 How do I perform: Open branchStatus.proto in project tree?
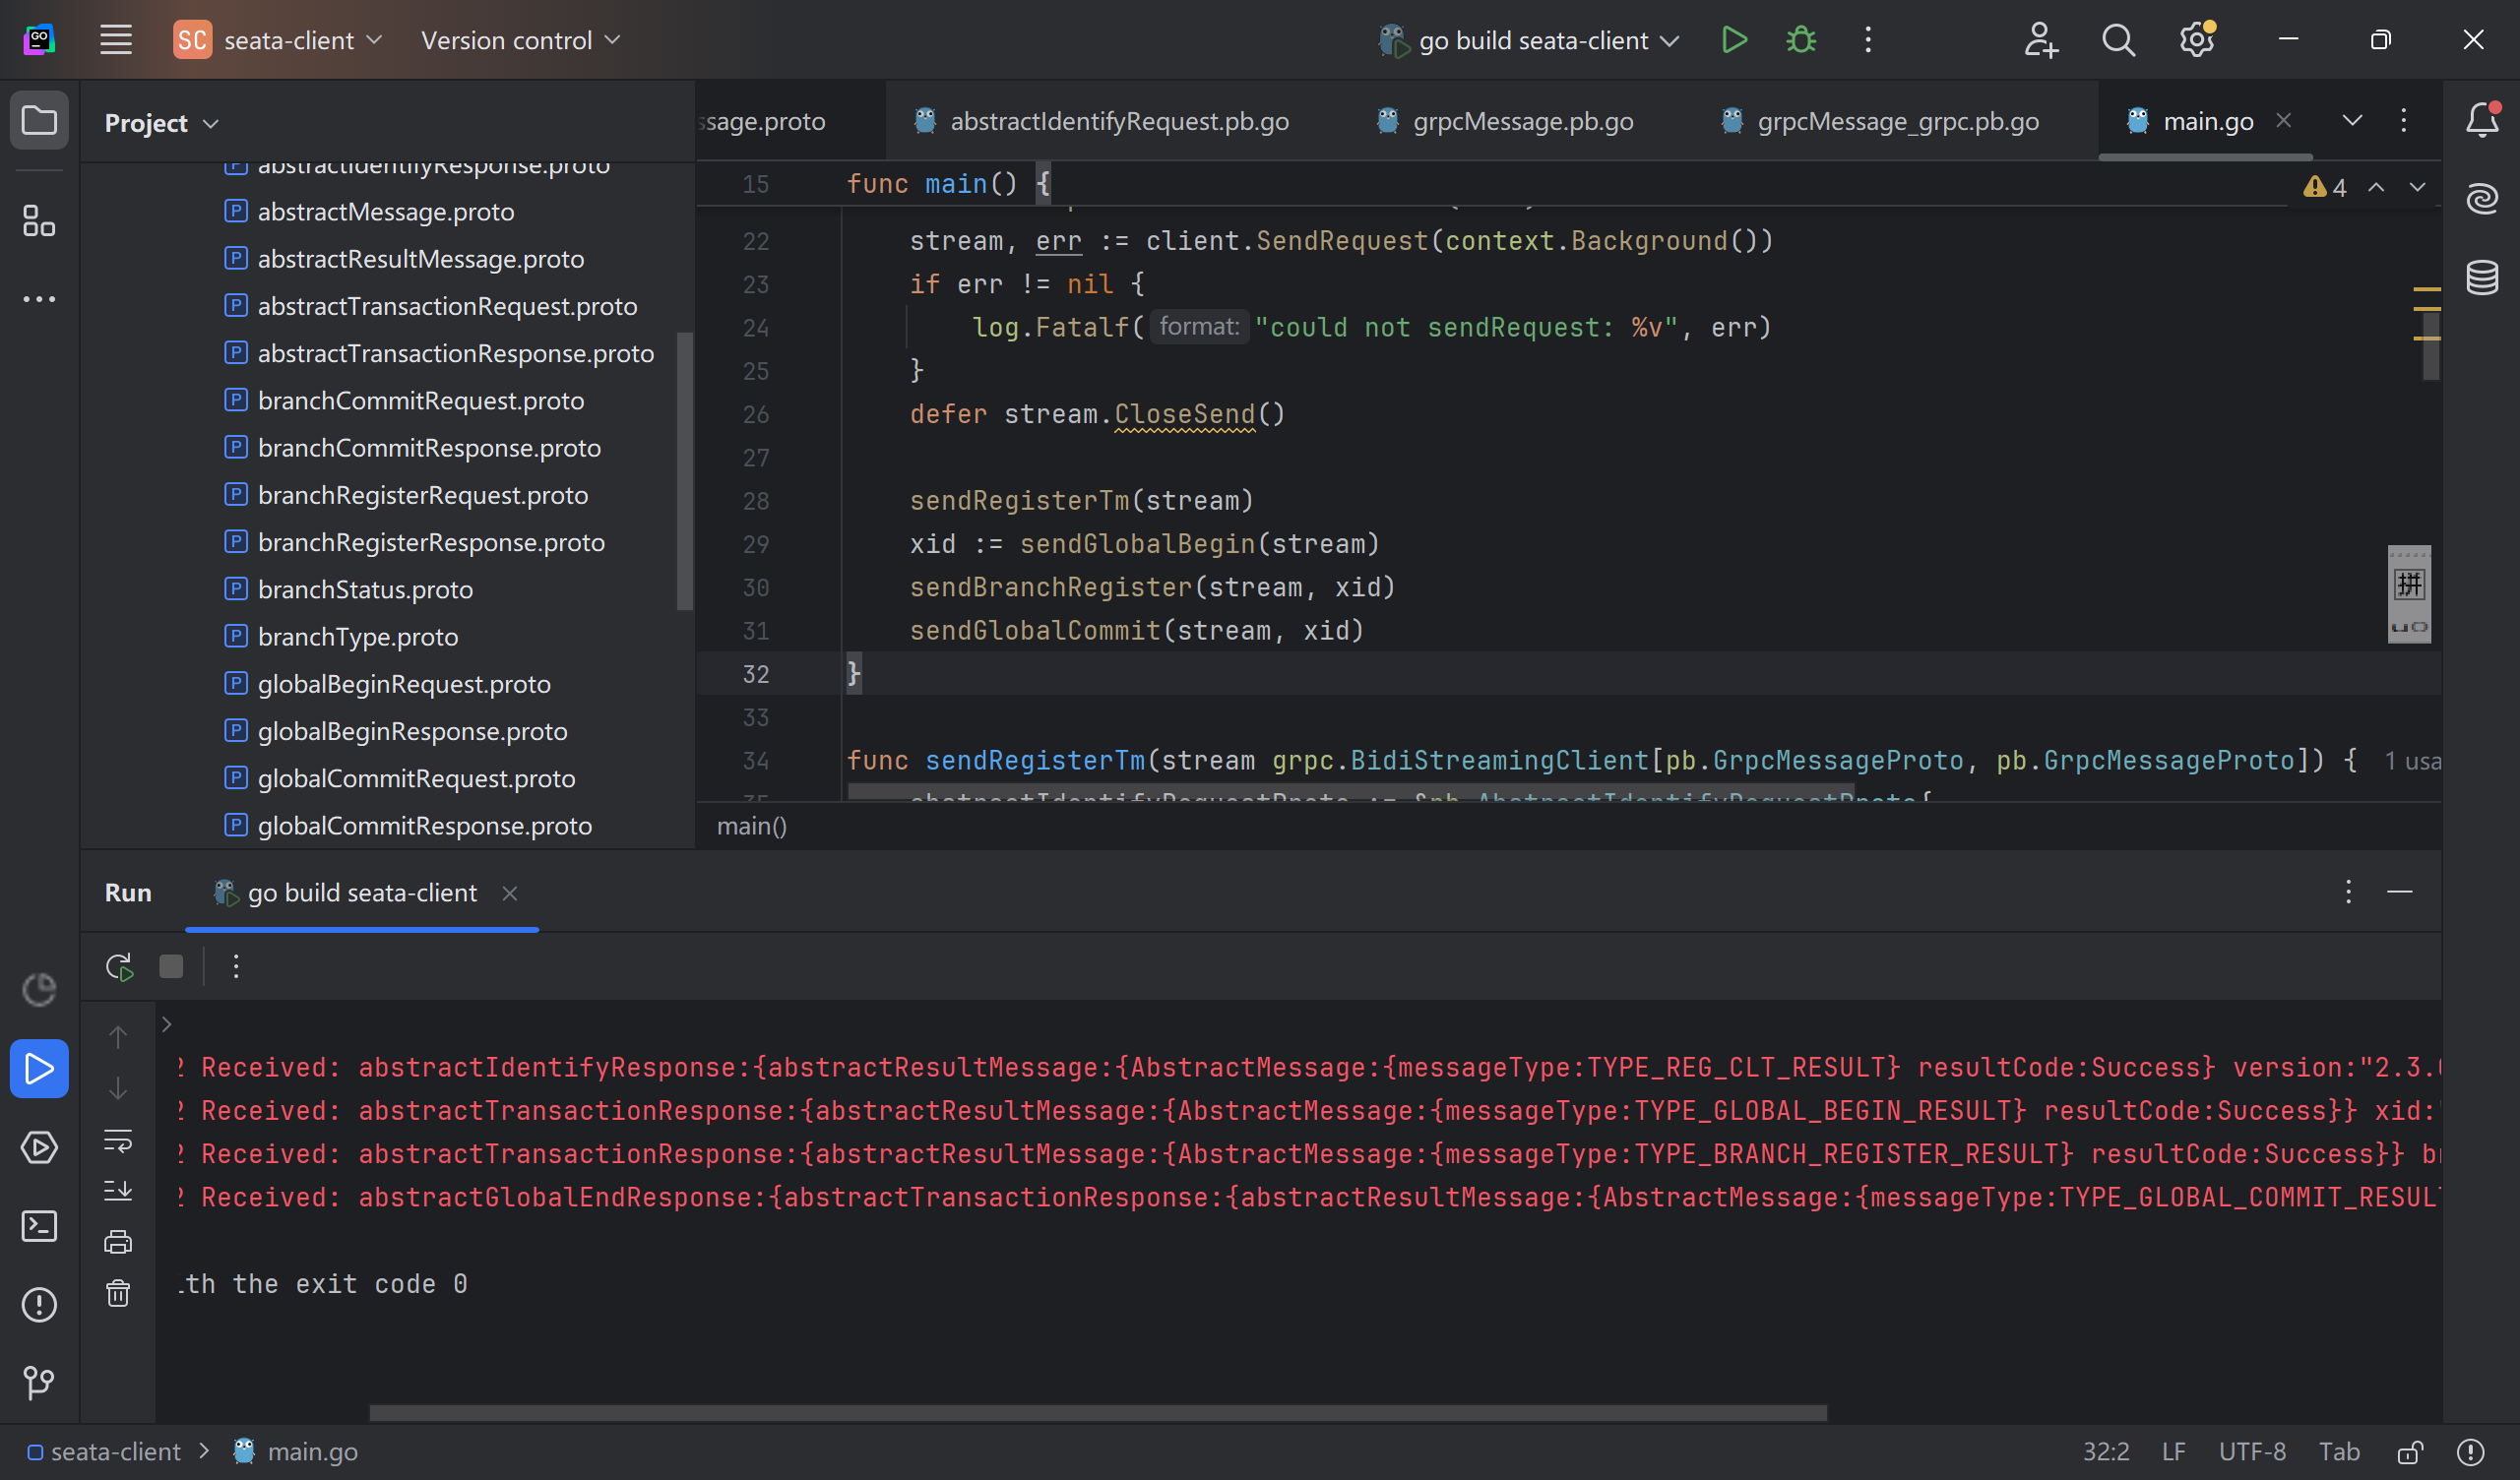point(365,589)
